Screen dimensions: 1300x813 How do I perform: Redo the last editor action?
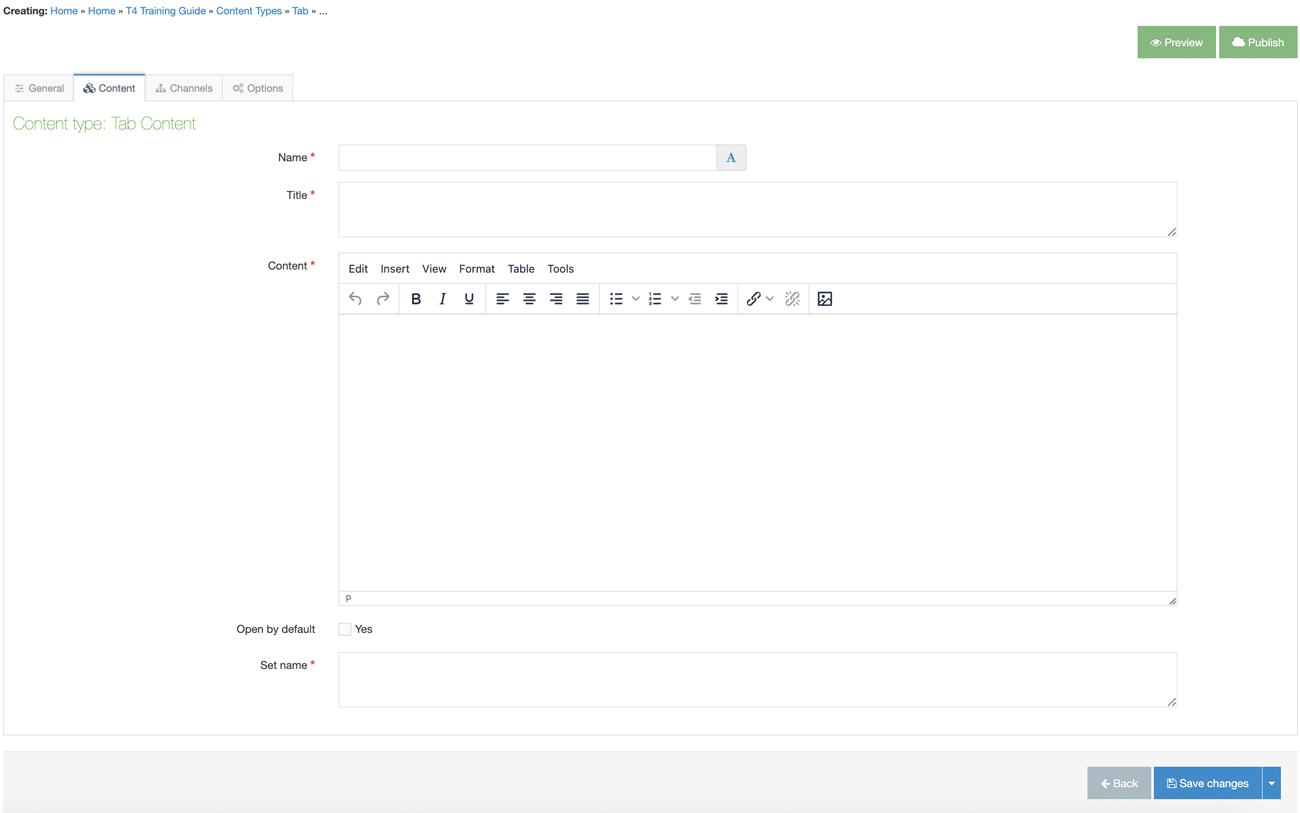click(x=383, y=299)
